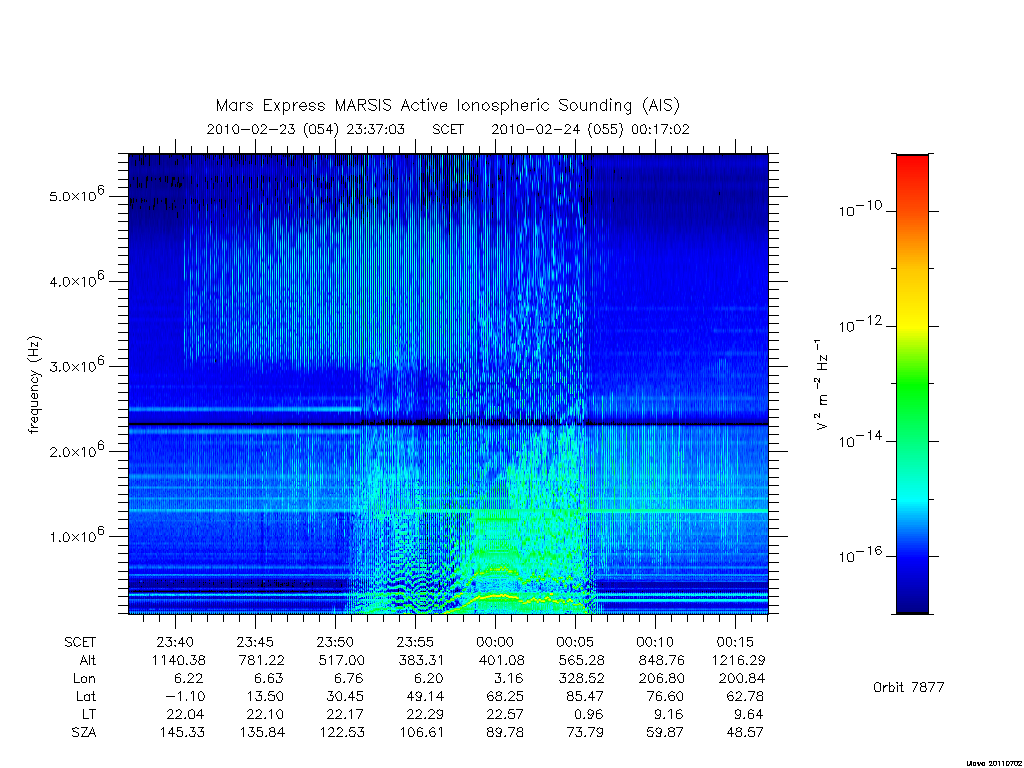The image size is (1024, 768).
Task: Click the time tick label '00:00'
Action: point(495,642)
